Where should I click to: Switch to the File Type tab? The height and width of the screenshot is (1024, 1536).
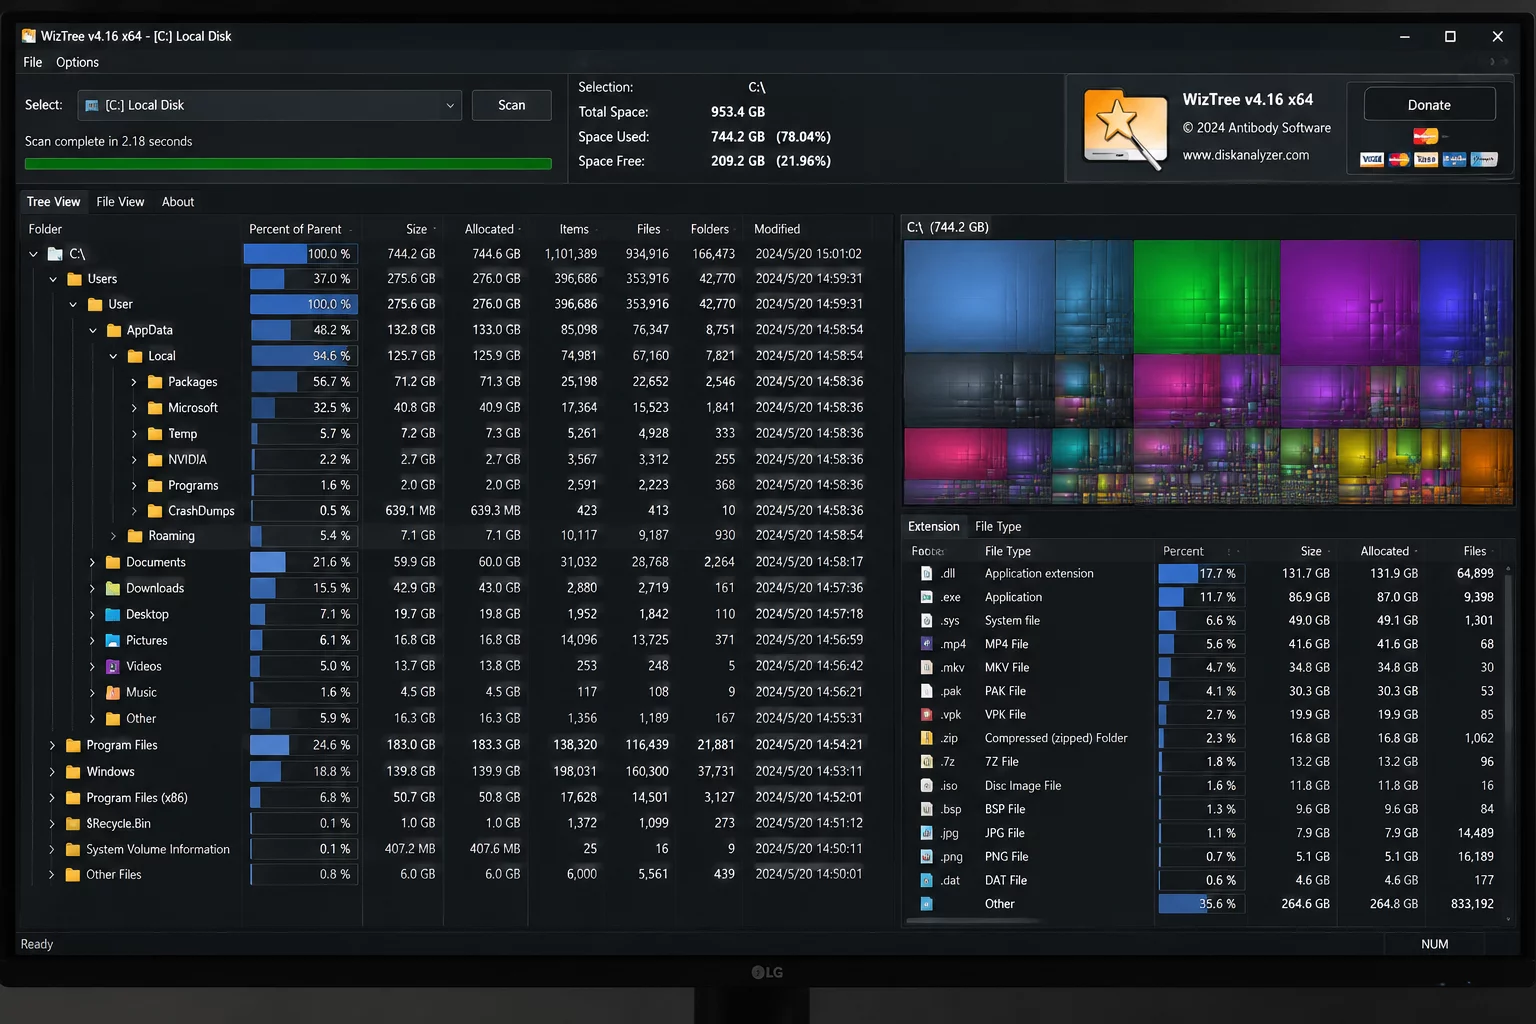(998, 527)
